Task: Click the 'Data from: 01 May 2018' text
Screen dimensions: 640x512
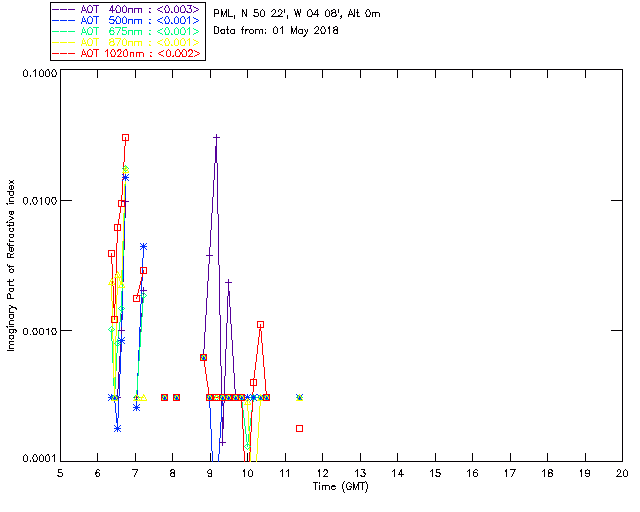Action: [276, 31]
